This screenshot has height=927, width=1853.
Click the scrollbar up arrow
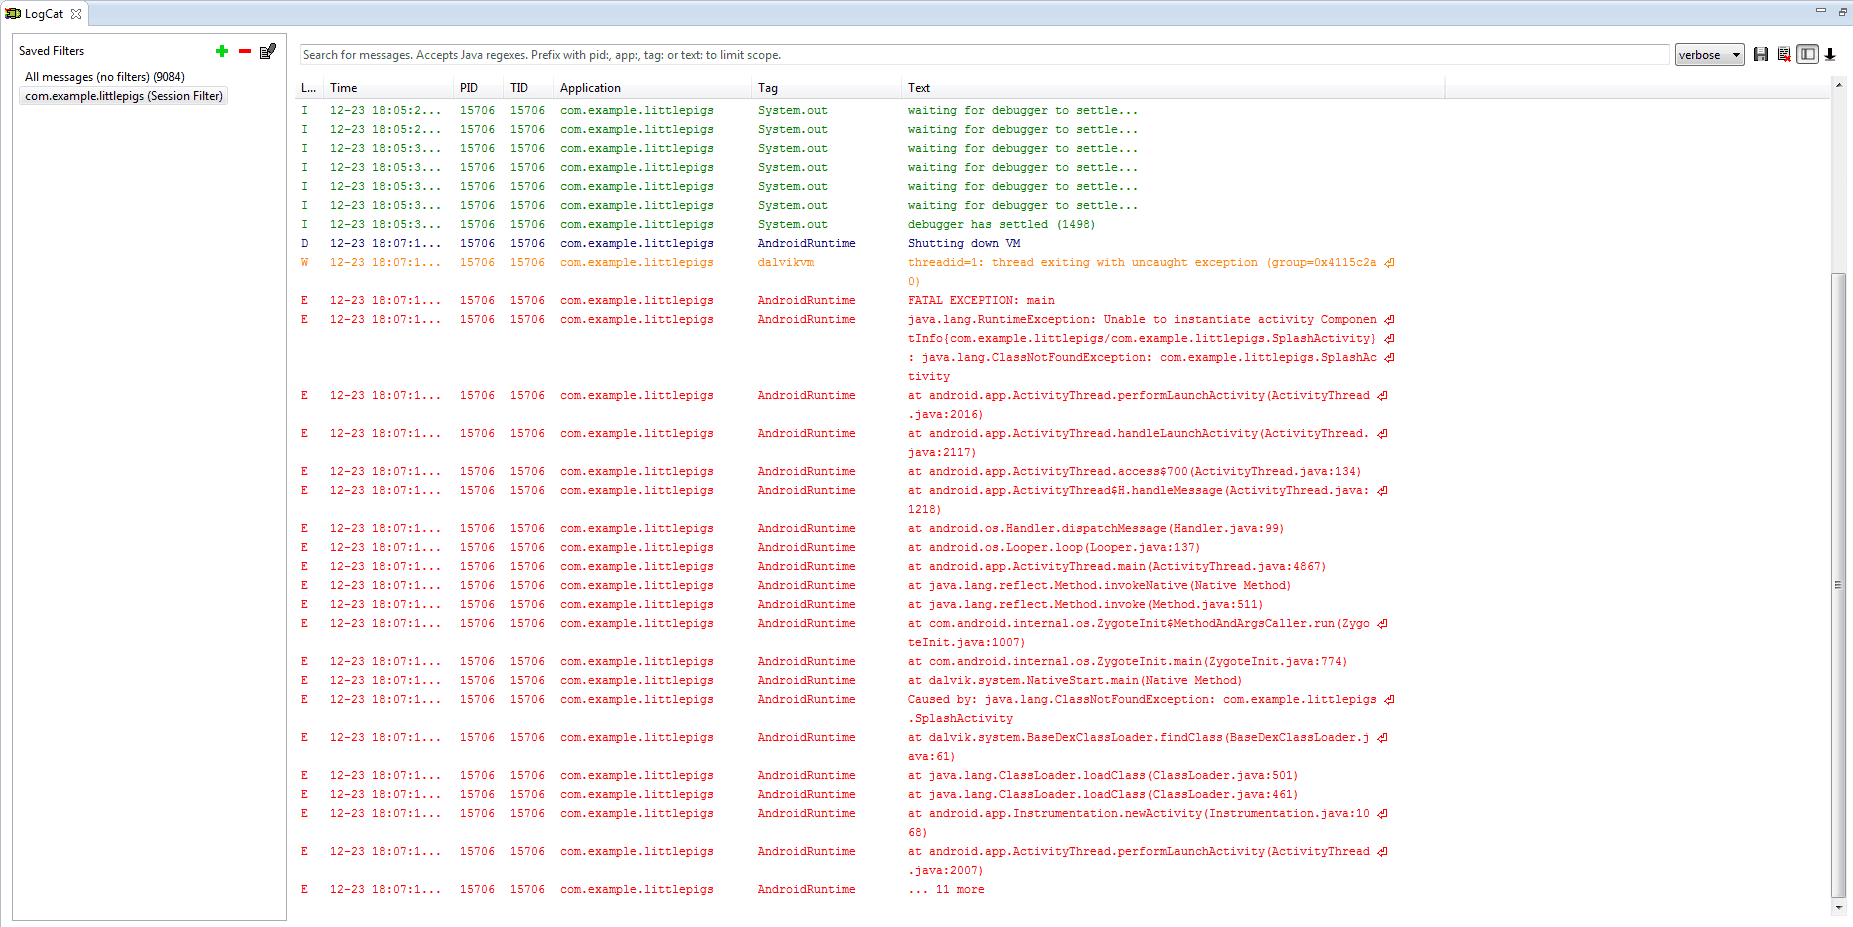click(1838, 84)
